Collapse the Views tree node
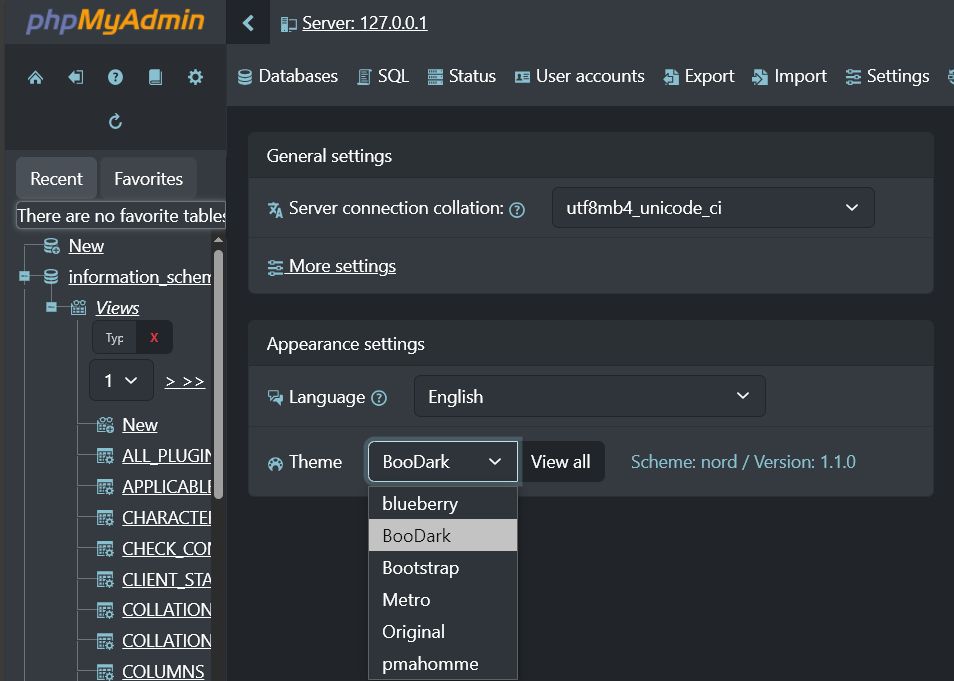 click(52, 307)
